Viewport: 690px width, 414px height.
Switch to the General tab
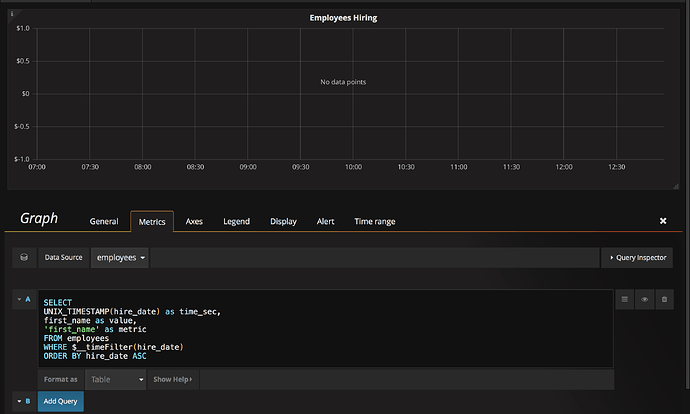(104, 221)
